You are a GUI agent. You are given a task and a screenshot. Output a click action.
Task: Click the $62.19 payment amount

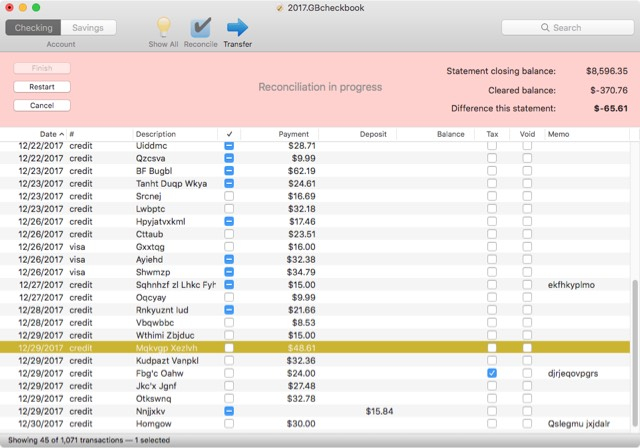pos(302,171)
